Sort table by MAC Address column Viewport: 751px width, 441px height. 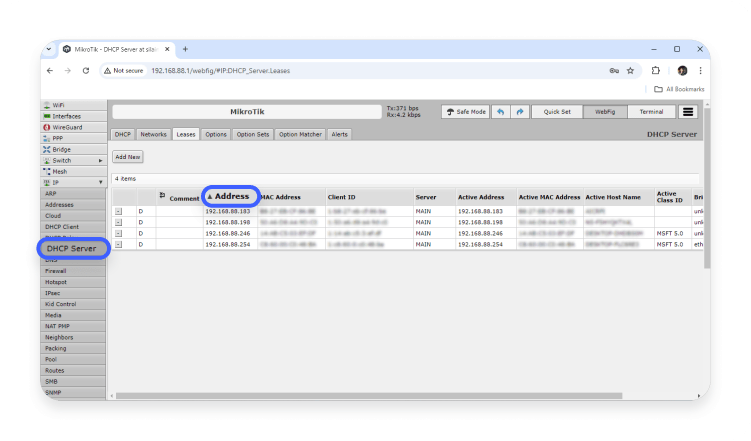click(x=281, y=197)
